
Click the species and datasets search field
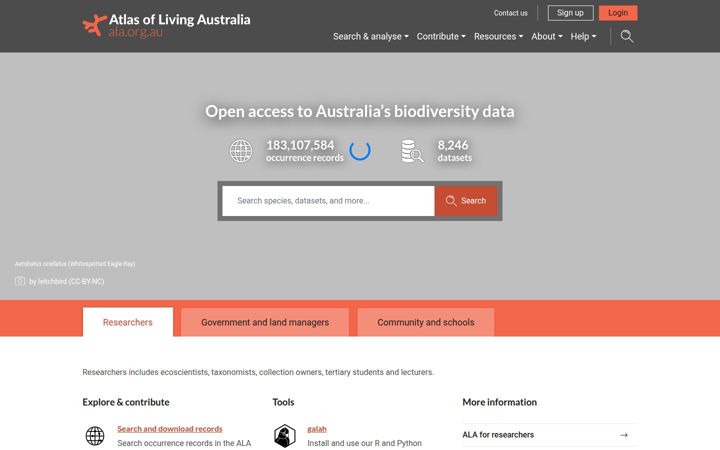coord(328,201)
